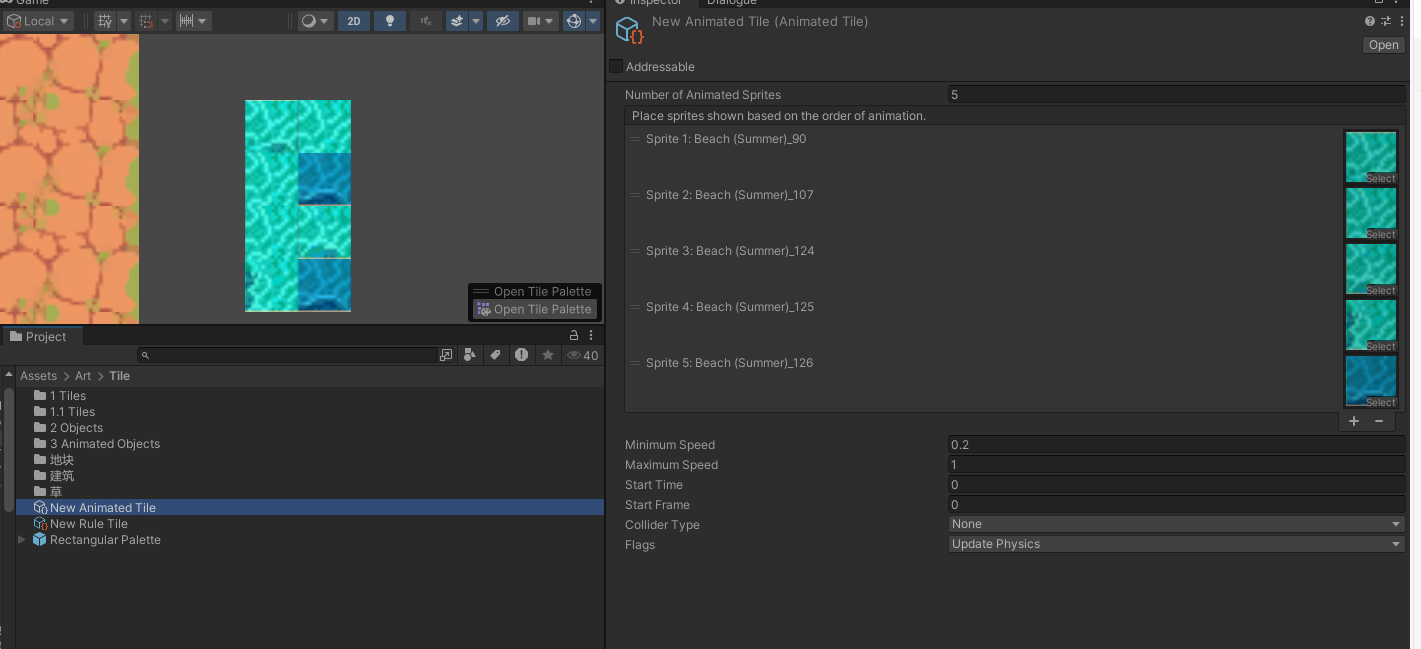
Task: Enable the Addressable checkbox
Action: coord(616,66)
